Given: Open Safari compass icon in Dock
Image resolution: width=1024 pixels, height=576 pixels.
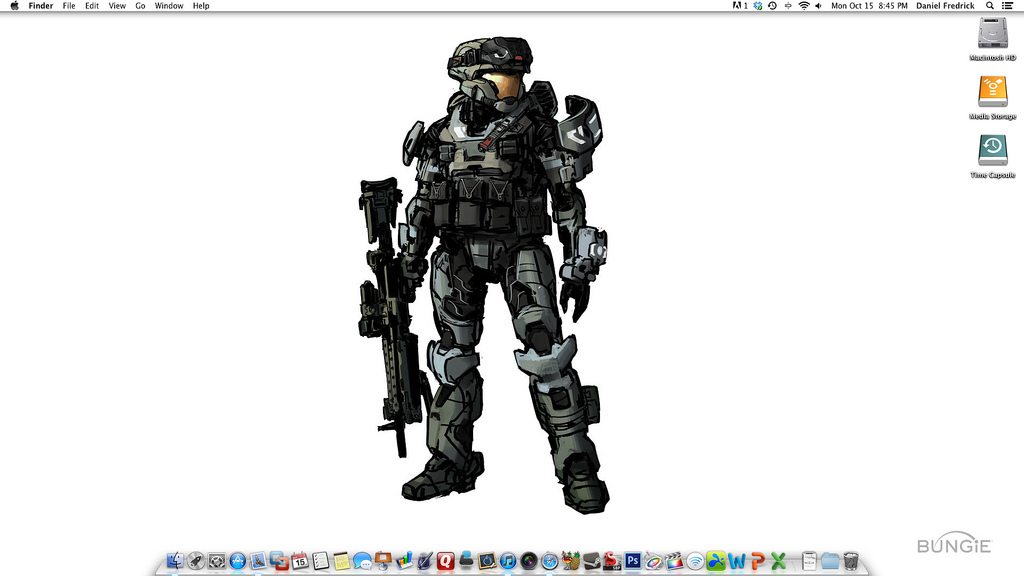Looking at the screenshot, I should click(x=550, y=560).
